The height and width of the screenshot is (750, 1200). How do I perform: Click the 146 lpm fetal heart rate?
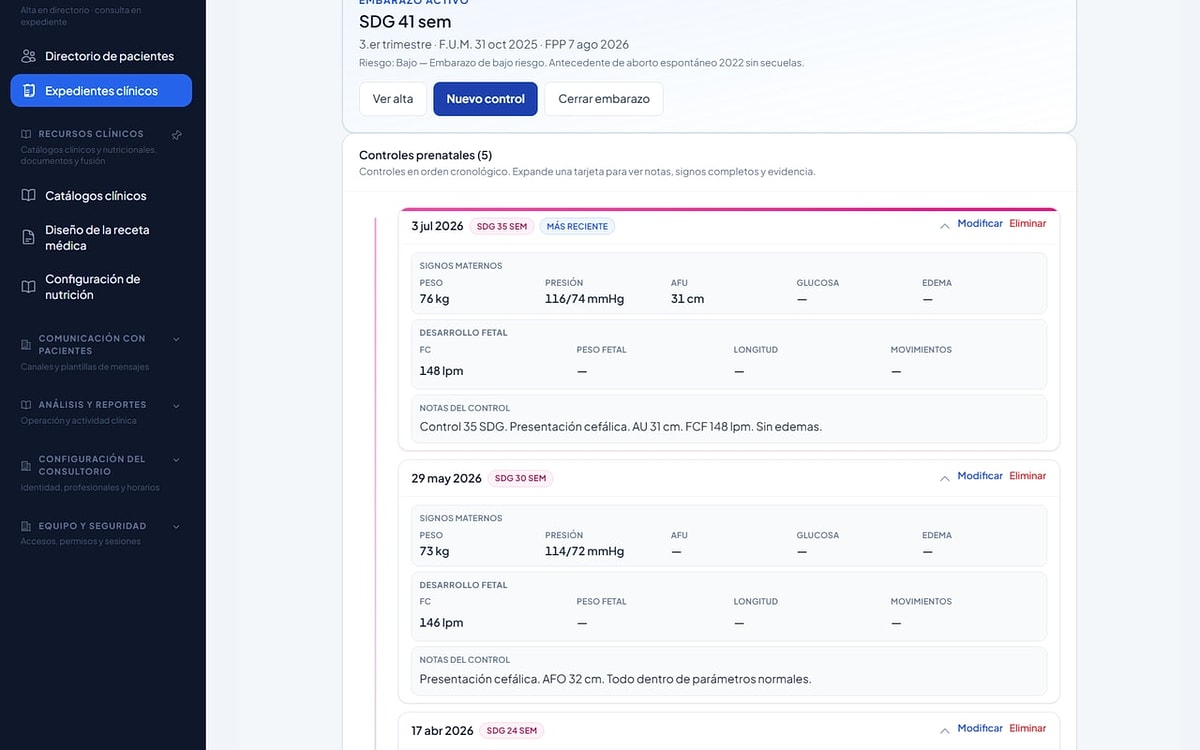[441, 623]
